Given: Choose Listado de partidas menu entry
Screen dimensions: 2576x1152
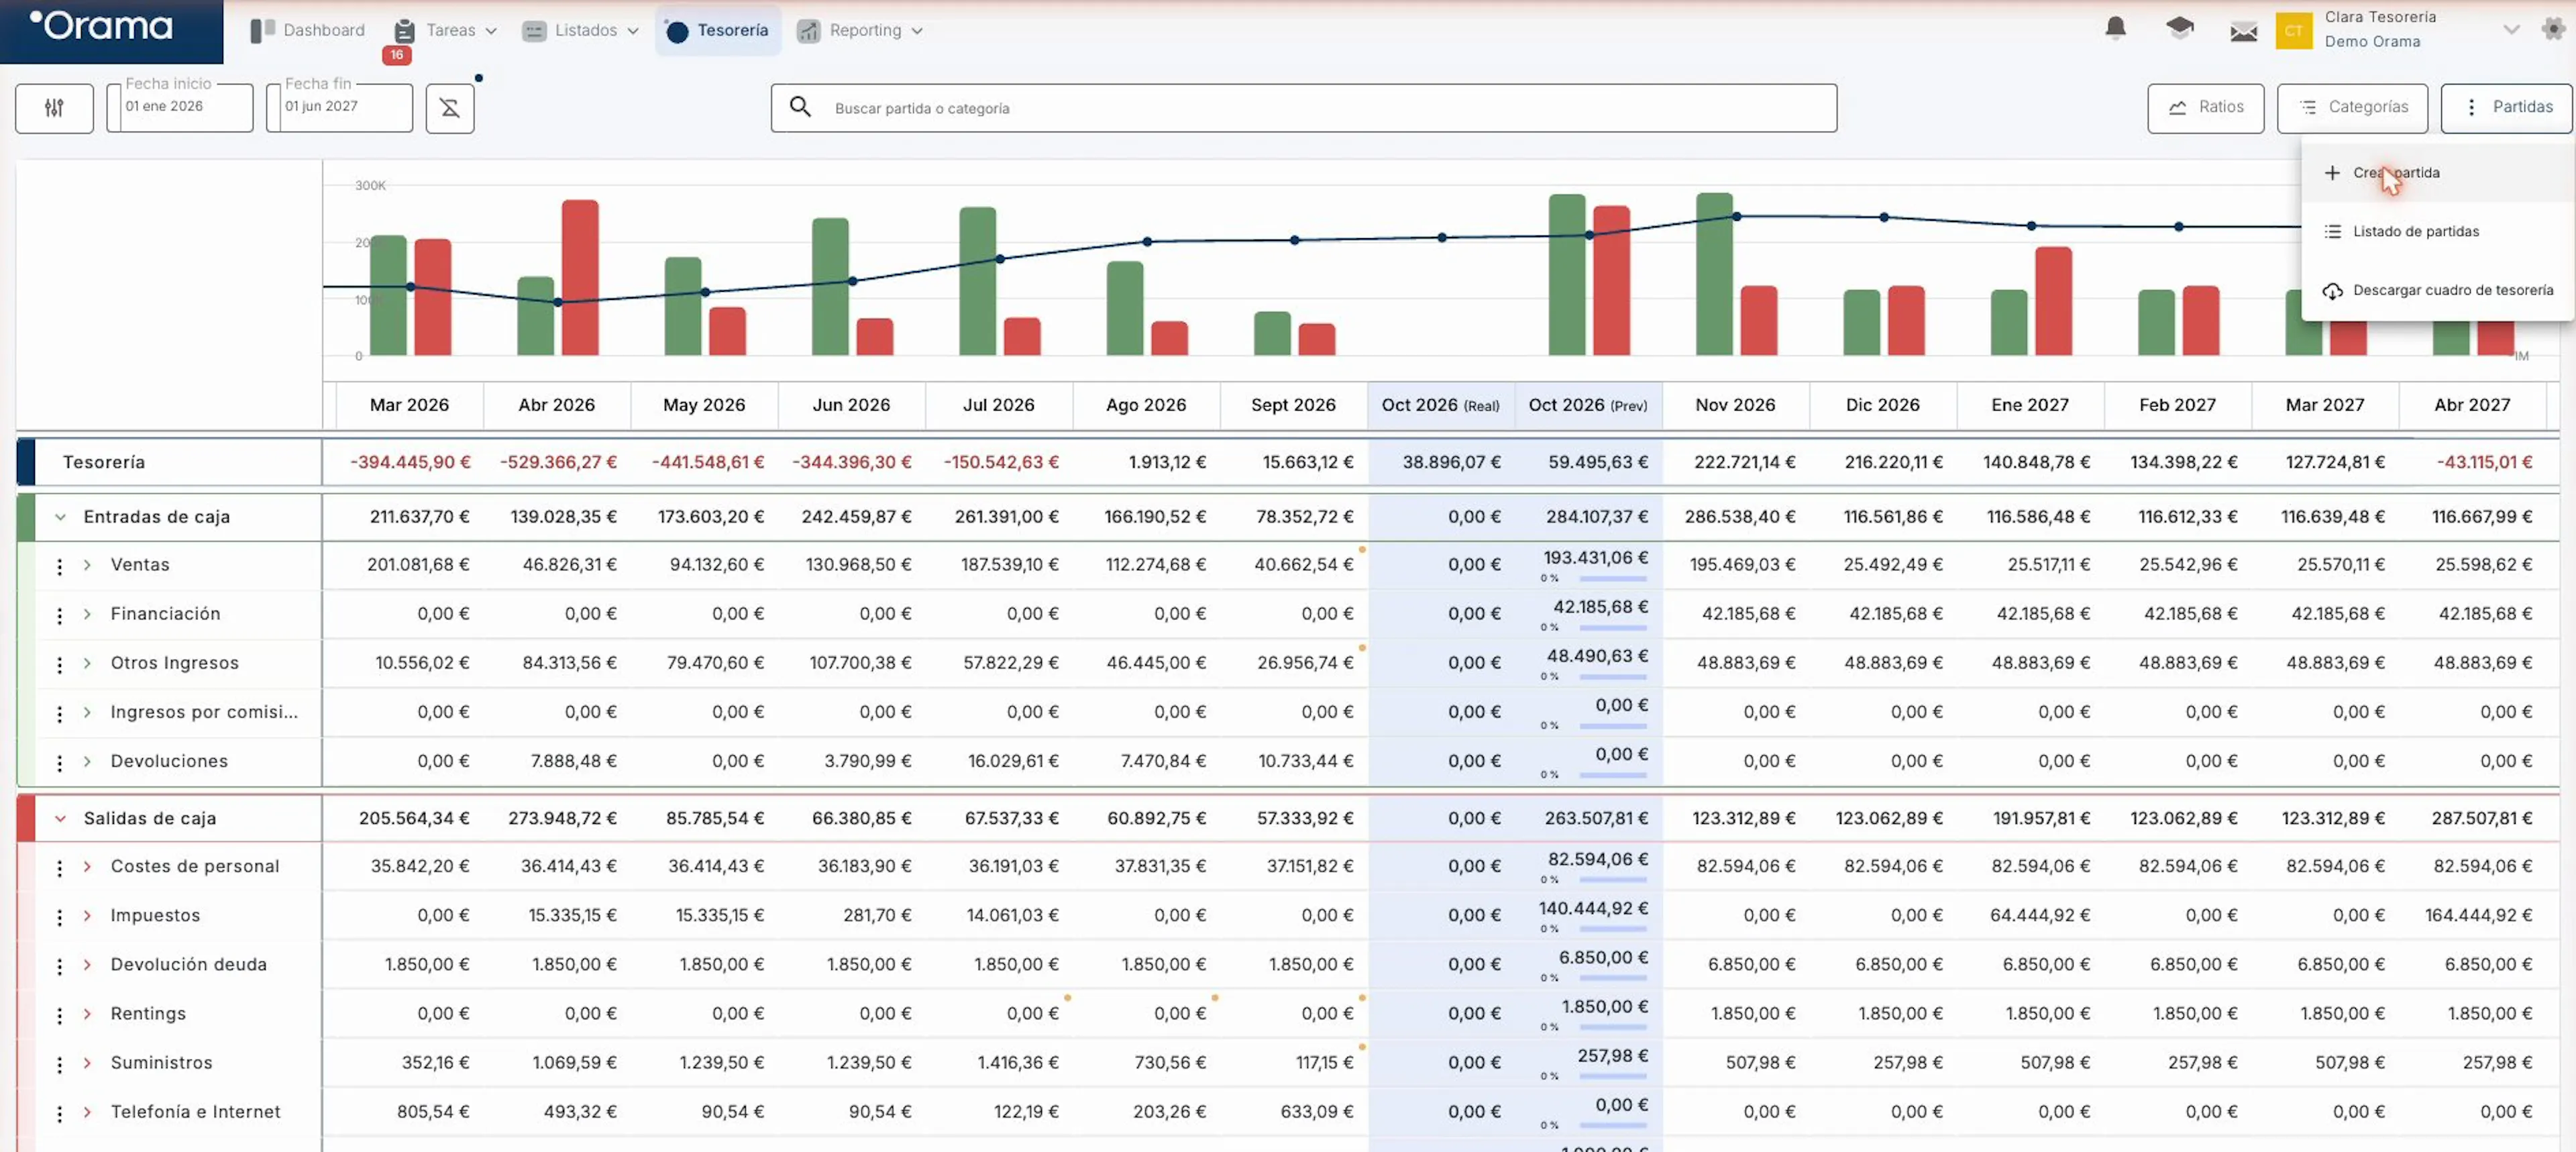Looking at the screenshot, I should pyautogui.click(x=2437, y=231).
